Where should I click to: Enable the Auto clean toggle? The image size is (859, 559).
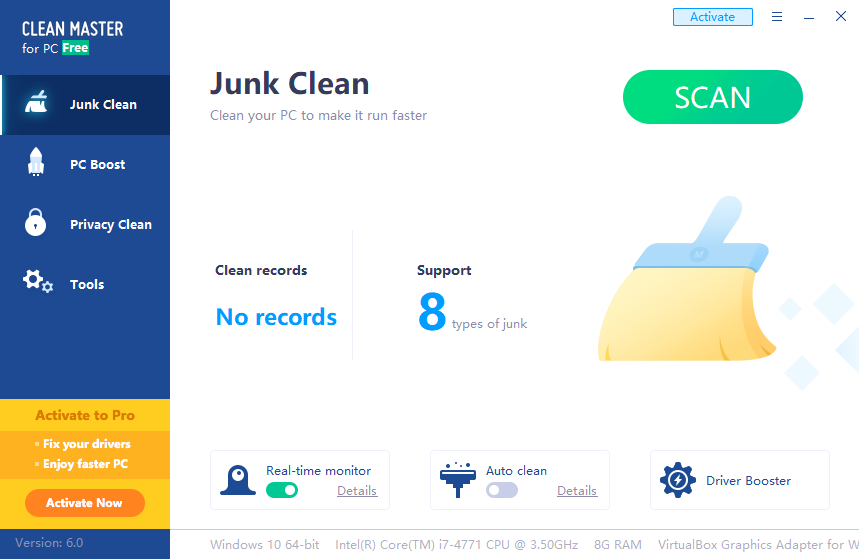pos(502,490)
